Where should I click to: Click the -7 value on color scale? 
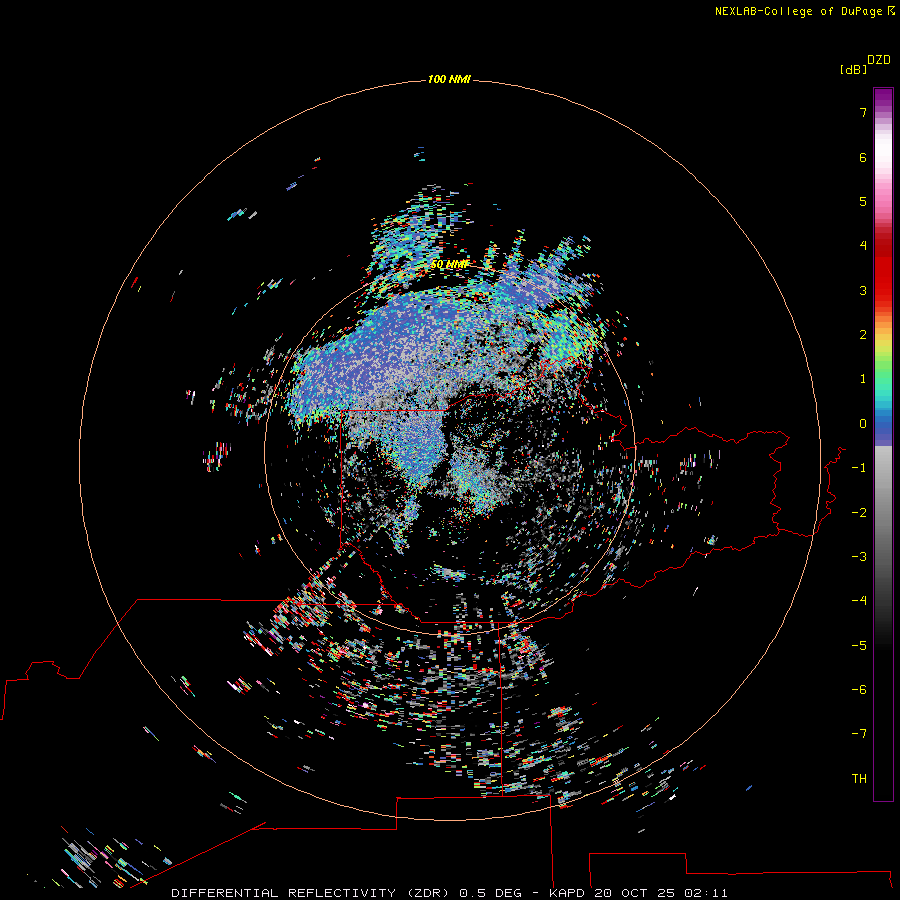pyautogui.click(x=859, y=734)
